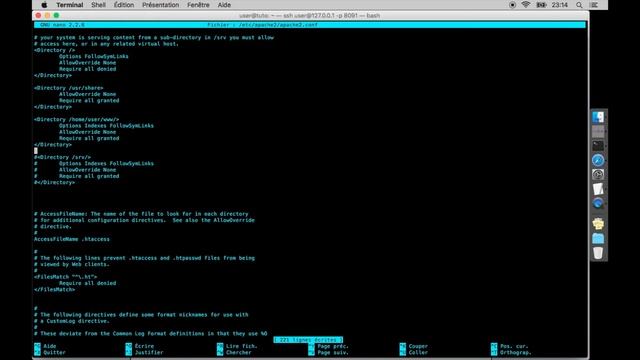The height and width of the screenshot is (360, 640).
Task: Open the yellow icon in the Dock
Action: (x=598, y=224)
